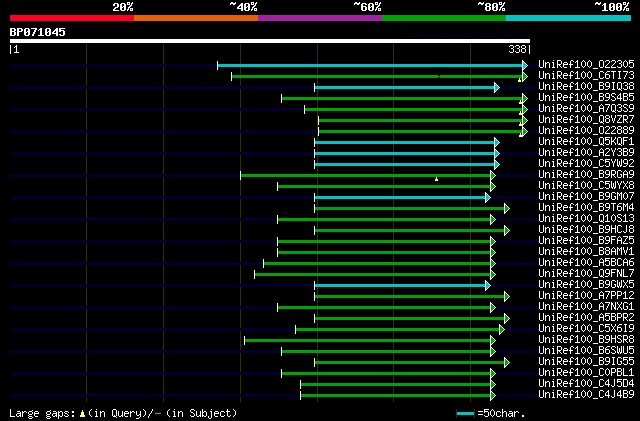Open hit UniRef100_B9GM07
The image size is (640, 421).
click(x=586, y=196)
